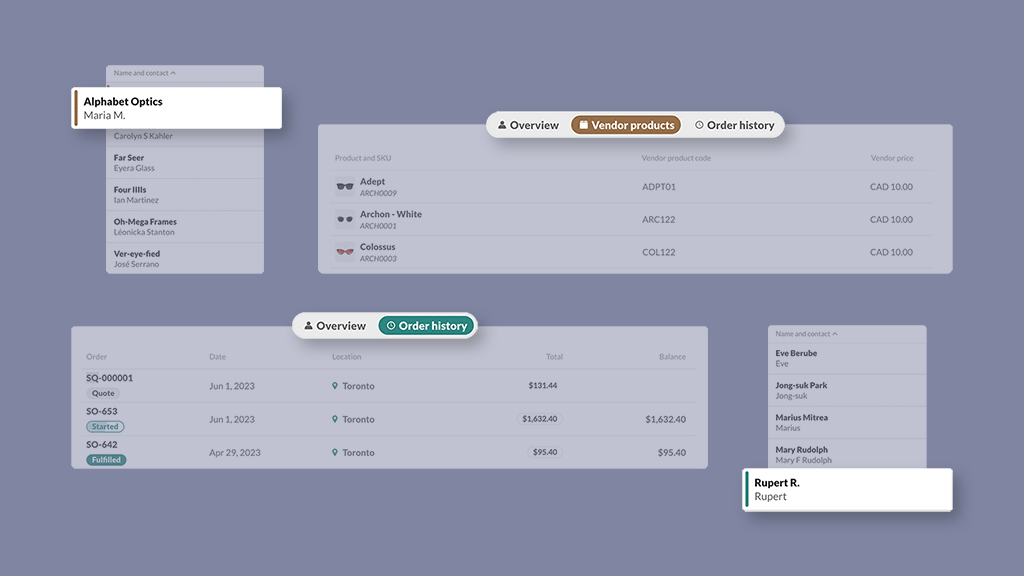Click the person icon on the upper Overview tab
Screen dimensions: 1024x576
501,124
